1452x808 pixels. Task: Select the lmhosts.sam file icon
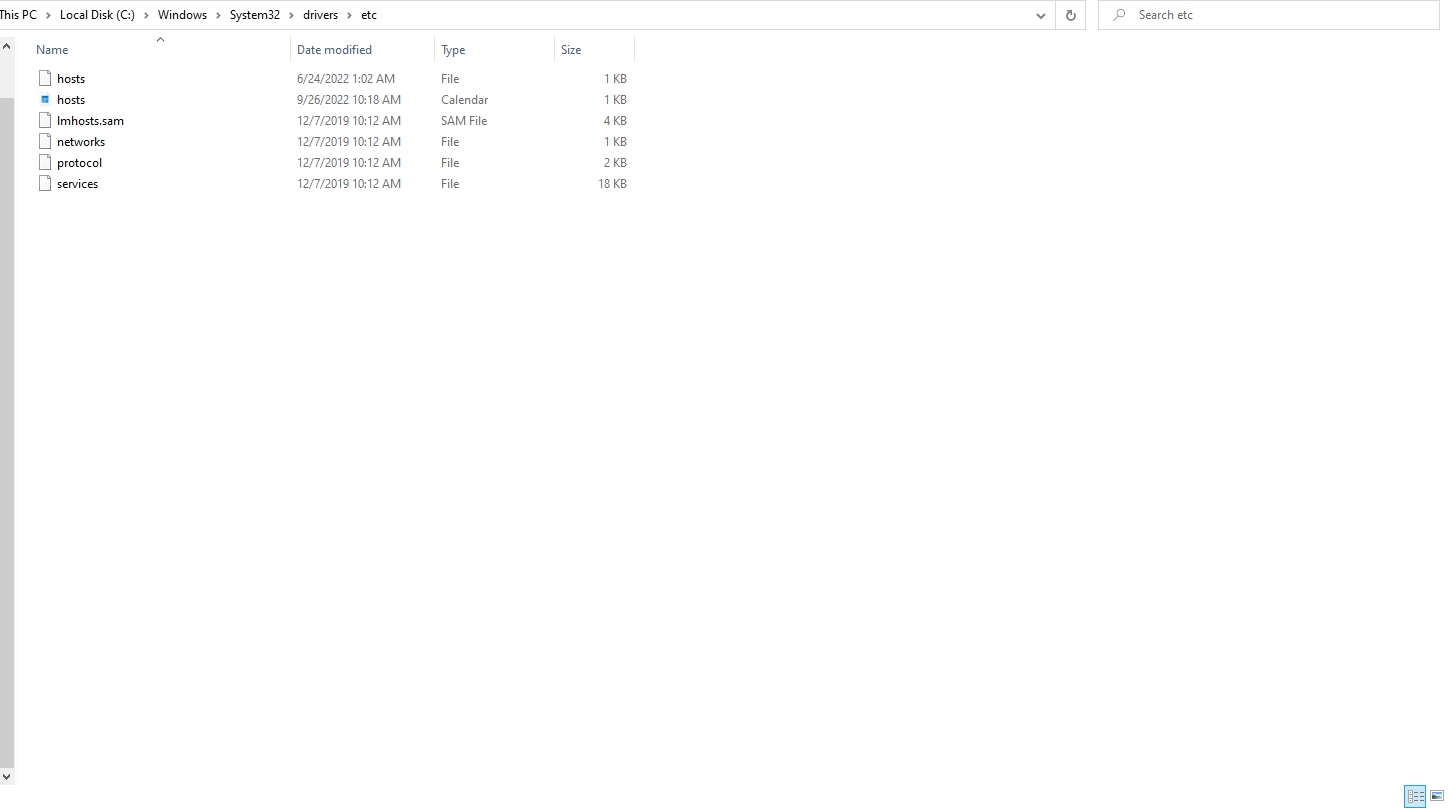click(45, 121)
